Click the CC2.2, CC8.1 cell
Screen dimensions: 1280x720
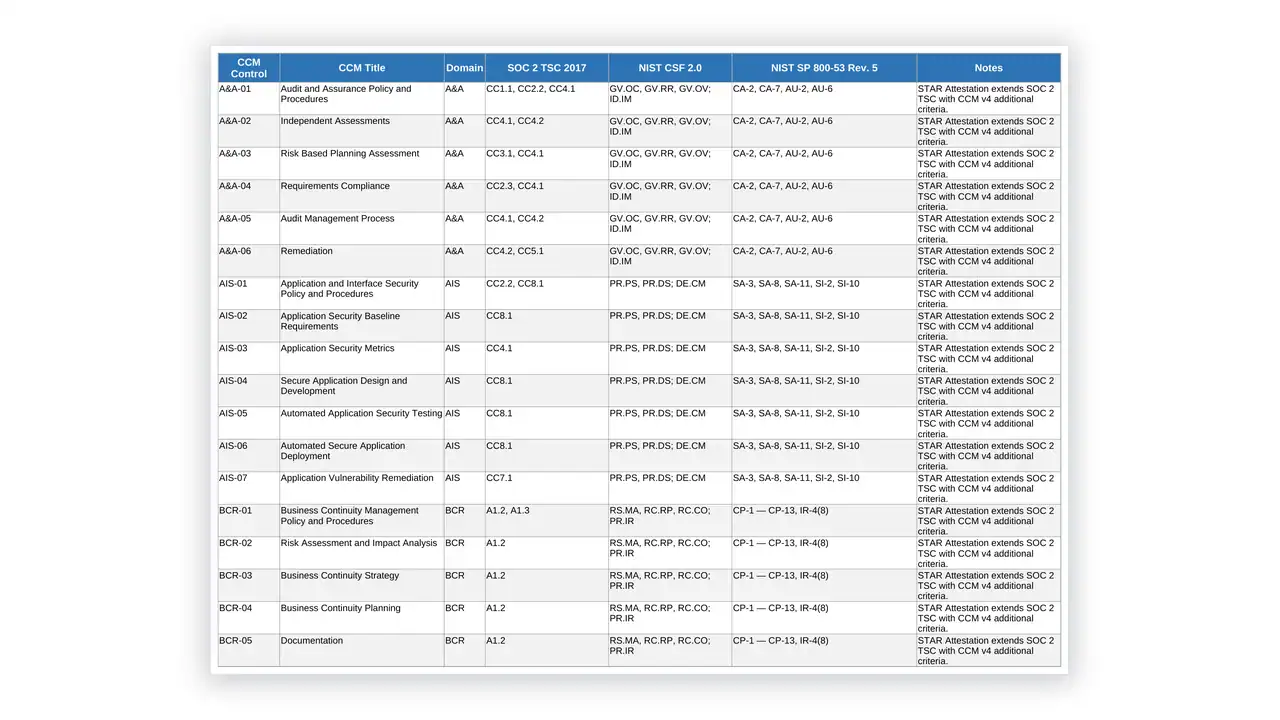[x=547, y=294]
